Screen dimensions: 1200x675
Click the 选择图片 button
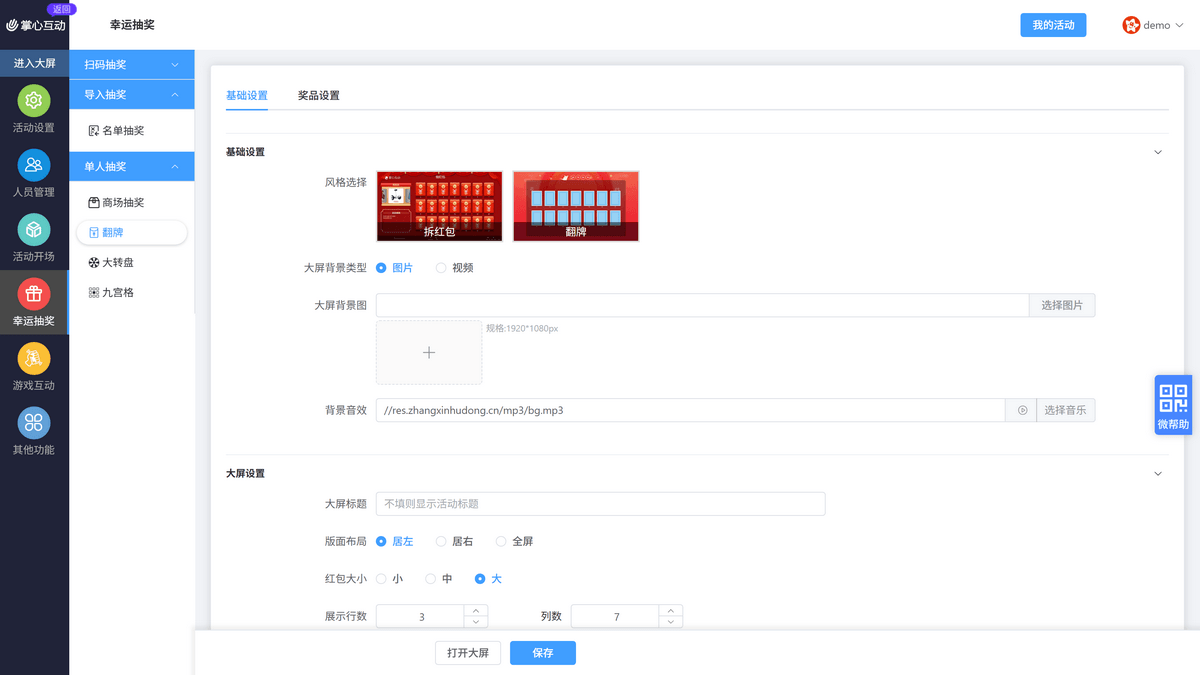click(1062, 305)
